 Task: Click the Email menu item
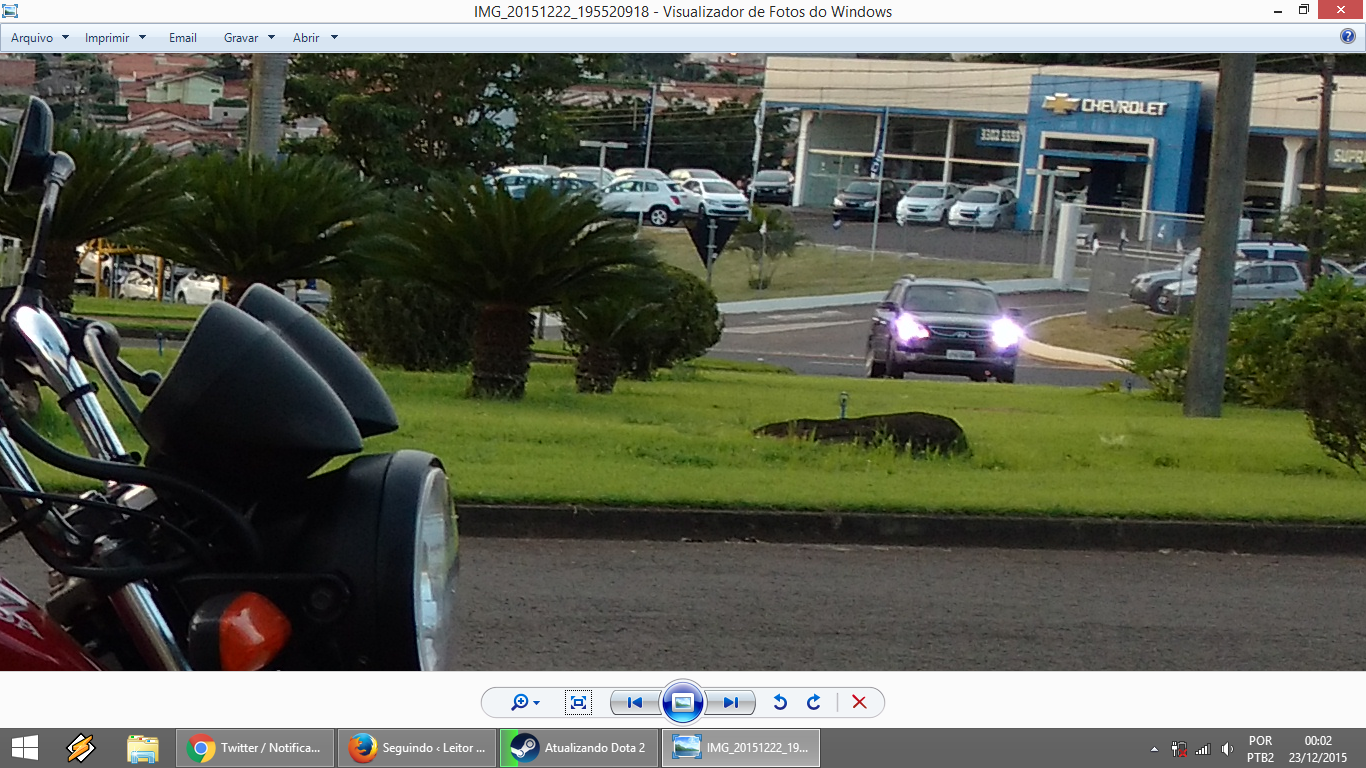[183, 37]
